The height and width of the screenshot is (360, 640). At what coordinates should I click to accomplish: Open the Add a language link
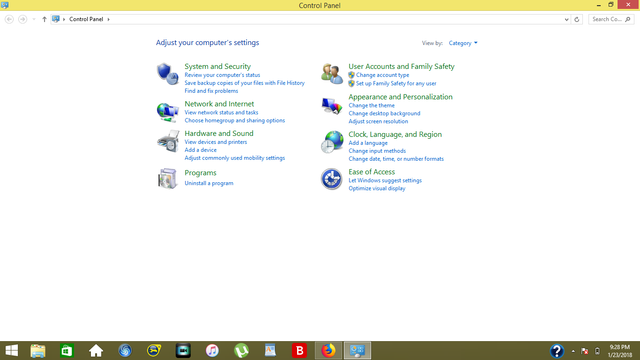tap(368, 143)
